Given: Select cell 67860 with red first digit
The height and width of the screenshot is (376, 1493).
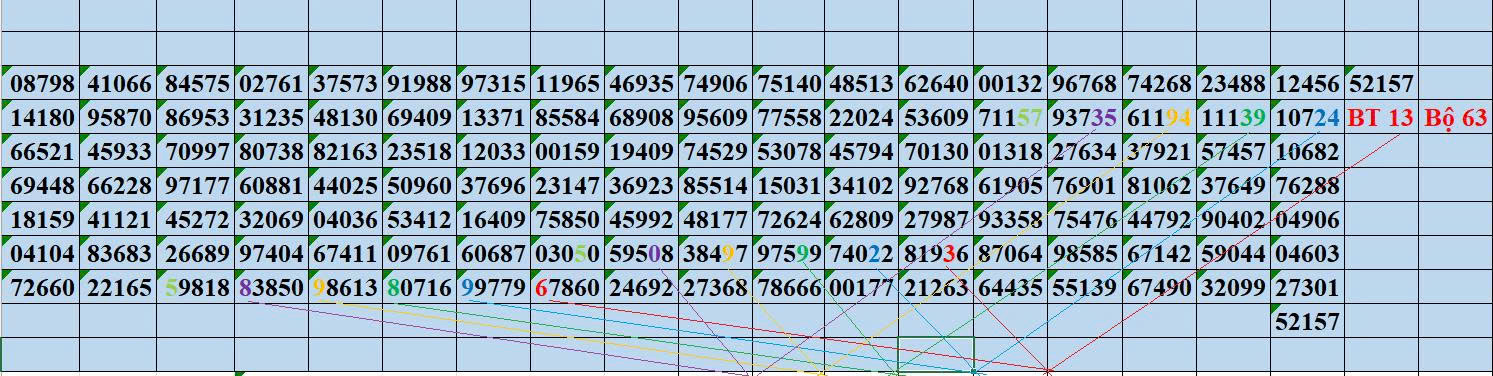Looking at the screenshot, I should pos(567,288).
